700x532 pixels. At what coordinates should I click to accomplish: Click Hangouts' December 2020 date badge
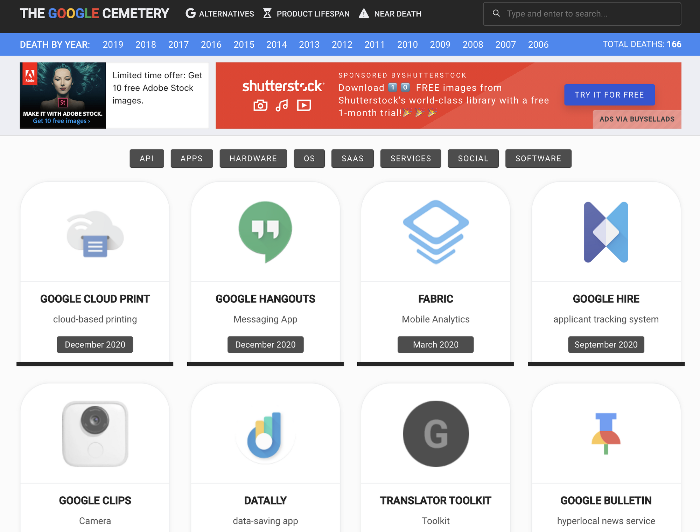tap(265, 345)
